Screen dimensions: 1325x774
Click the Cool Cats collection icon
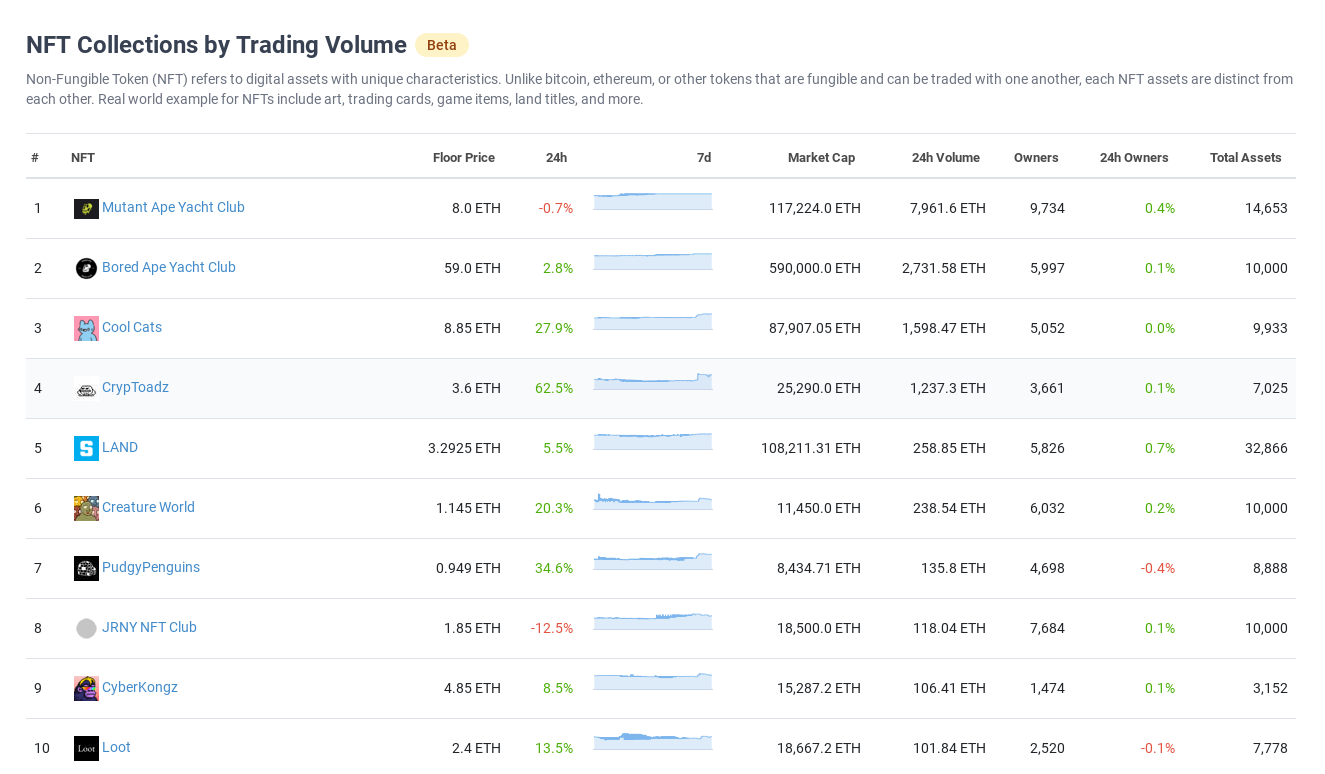(x=86, y=328)
